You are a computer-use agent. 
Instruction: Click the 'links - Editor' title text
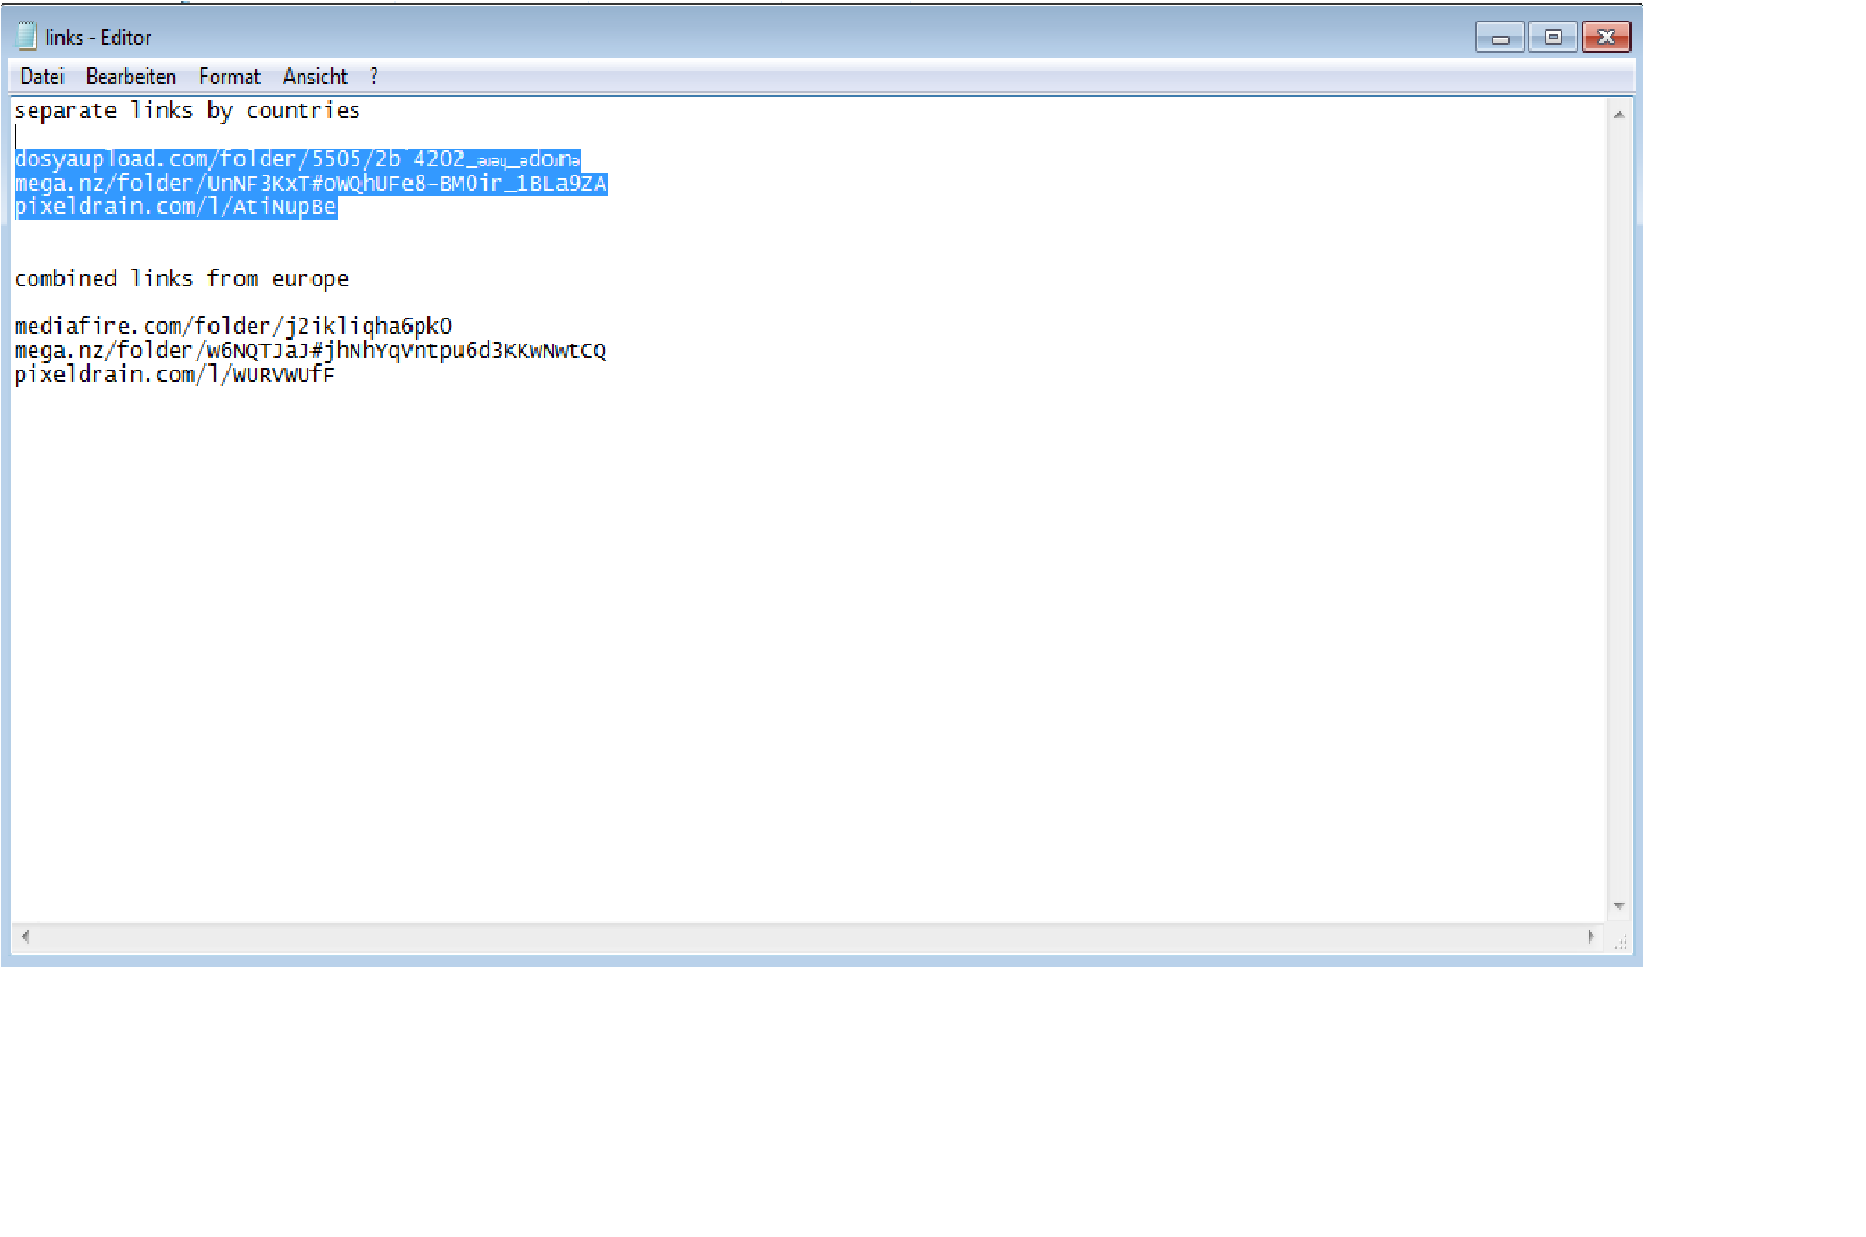pyautogui.click(x=98, y=37)
